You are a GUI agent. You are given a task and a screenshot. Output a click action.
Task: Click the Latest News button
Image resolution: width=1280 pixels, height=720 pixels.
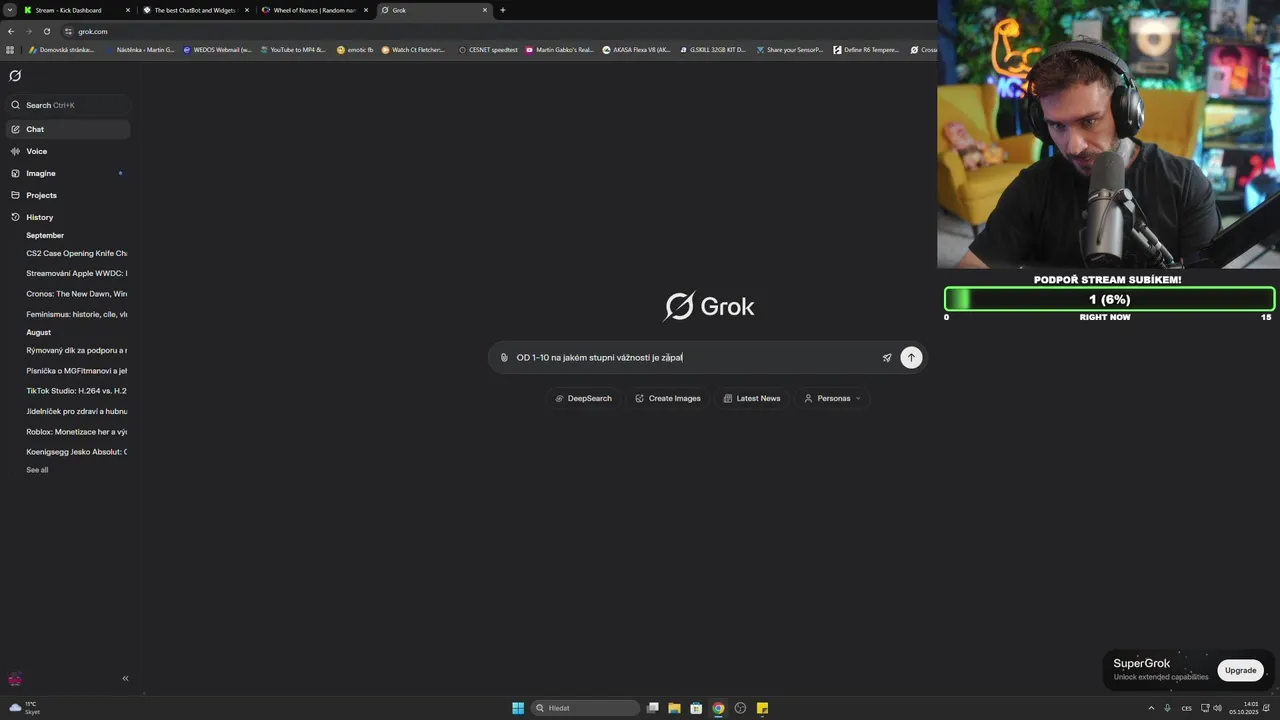pyautogui.click(x=752, y=398)
